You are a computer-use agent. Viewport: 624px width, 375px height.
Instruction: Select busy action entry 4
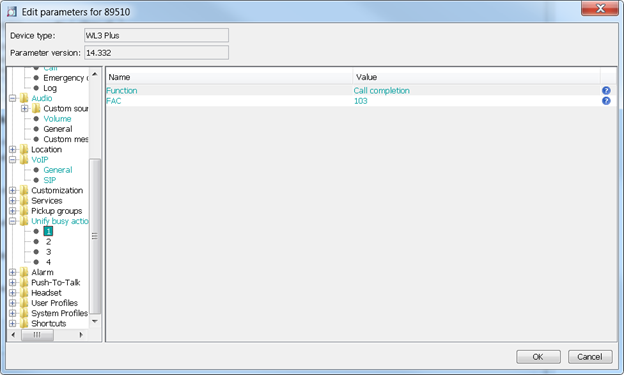coord(48,262)
